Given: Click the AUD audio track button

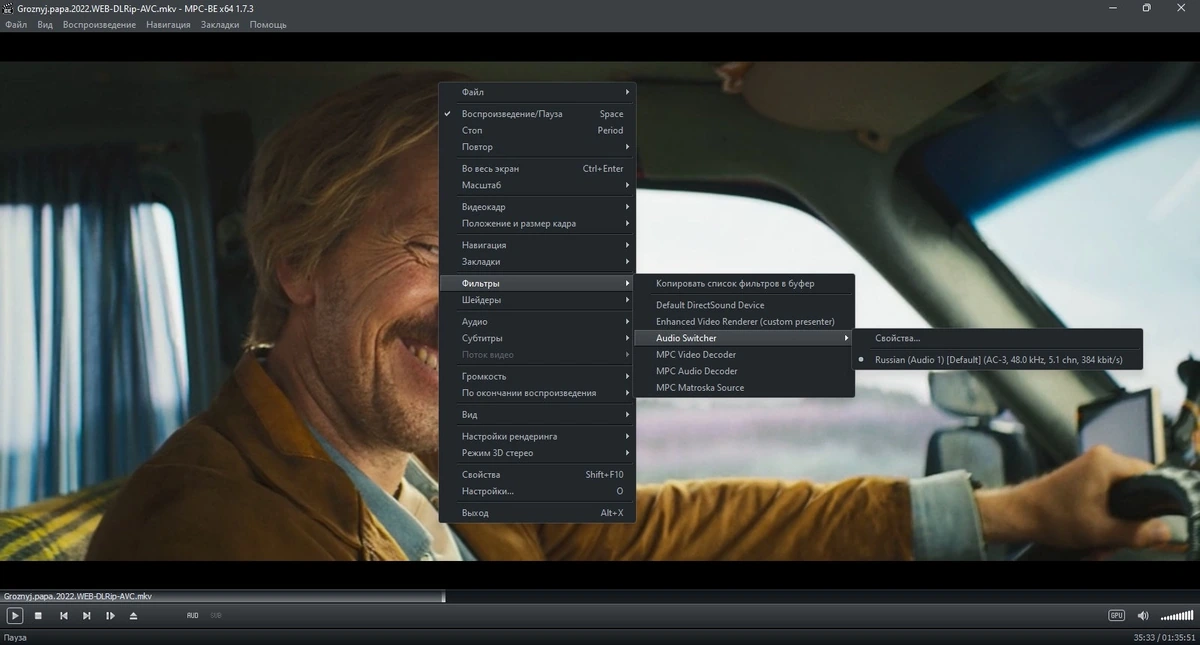Looking at the screenshot, I should click(x=193, y=616).
